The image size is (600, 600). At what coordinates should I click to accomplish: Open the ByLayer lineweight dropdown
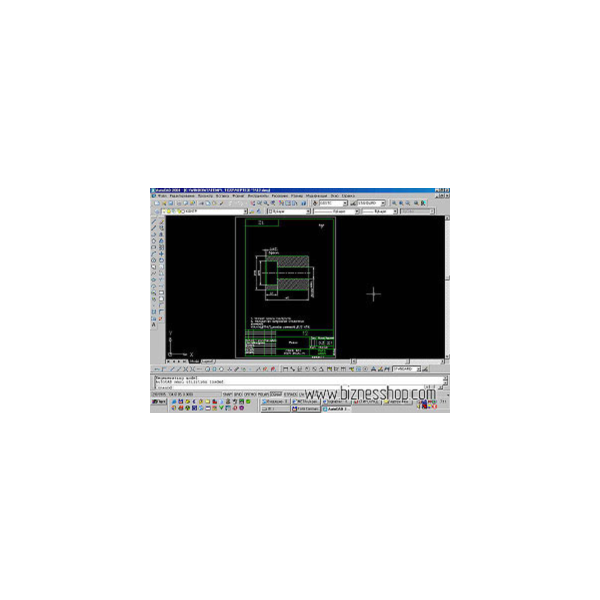tap(380, 211)
